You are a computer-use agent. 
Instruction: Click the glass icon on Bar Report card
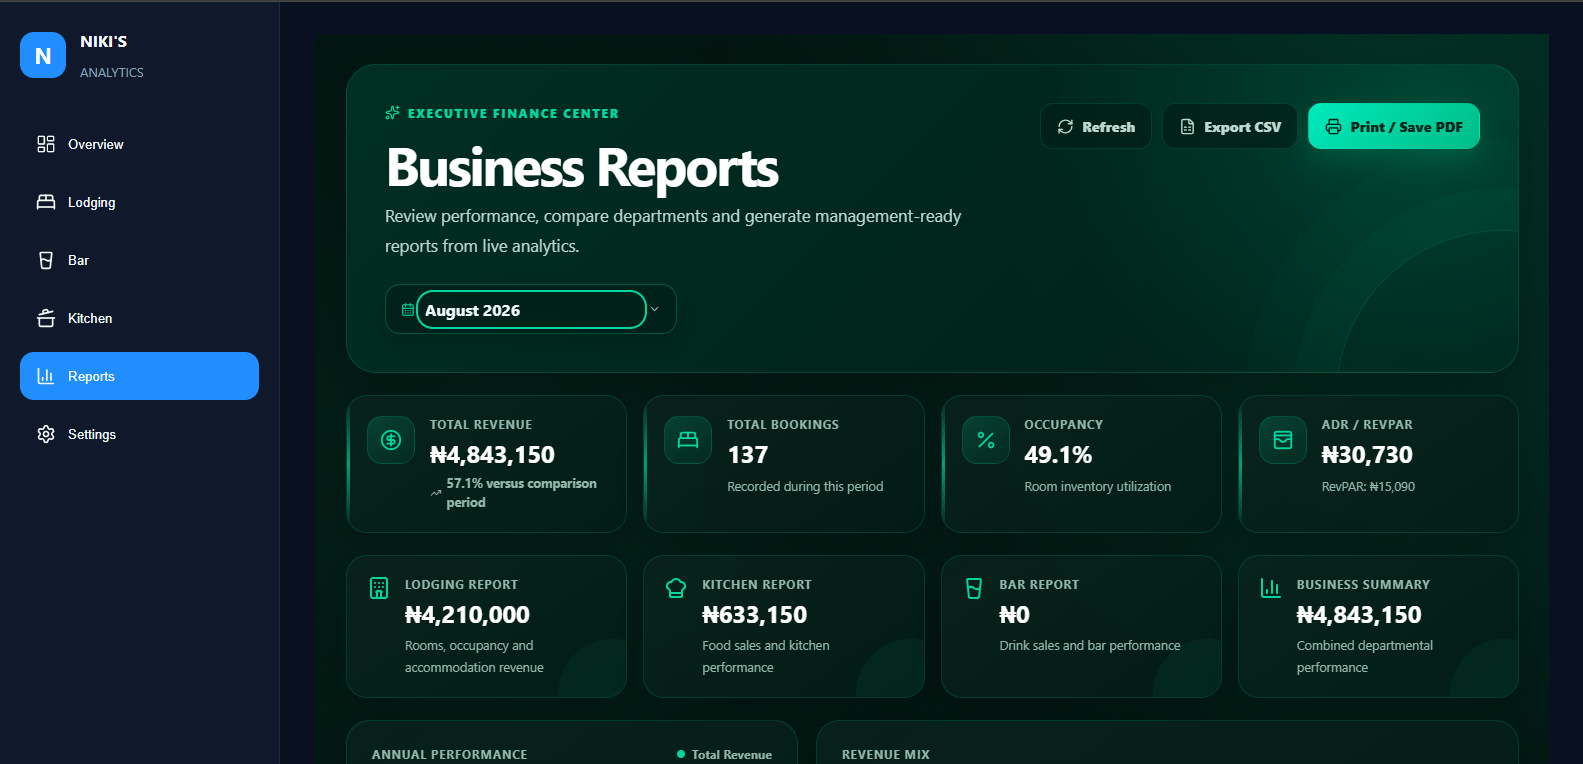point(974,588)
